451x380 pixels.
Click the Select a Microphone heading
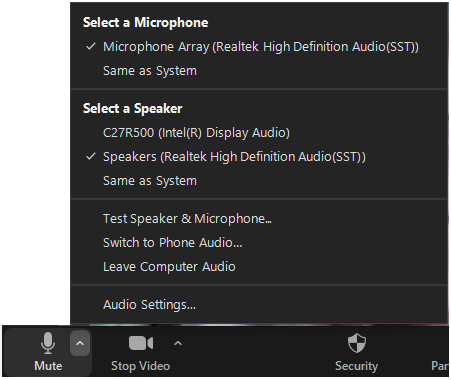tap(146, 23)
